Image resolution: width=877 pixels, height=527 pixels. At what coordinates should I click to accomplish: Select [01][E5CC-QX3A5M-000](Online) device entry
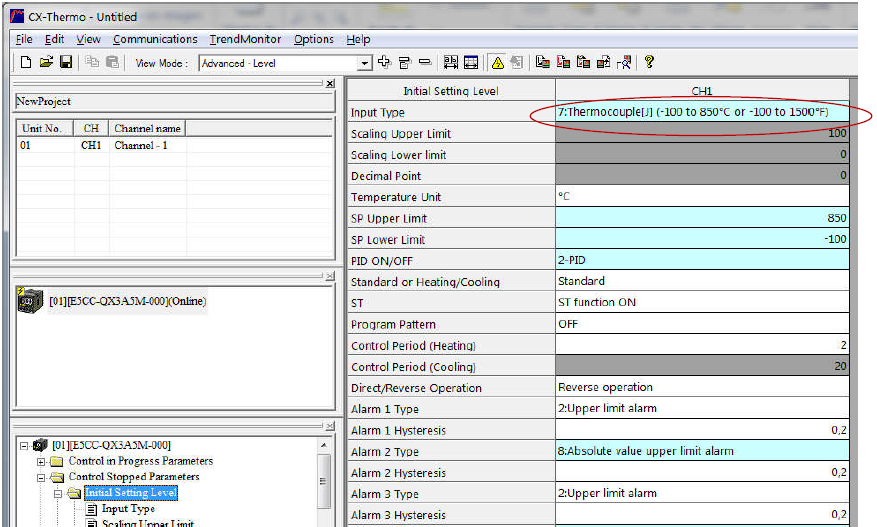128,301
